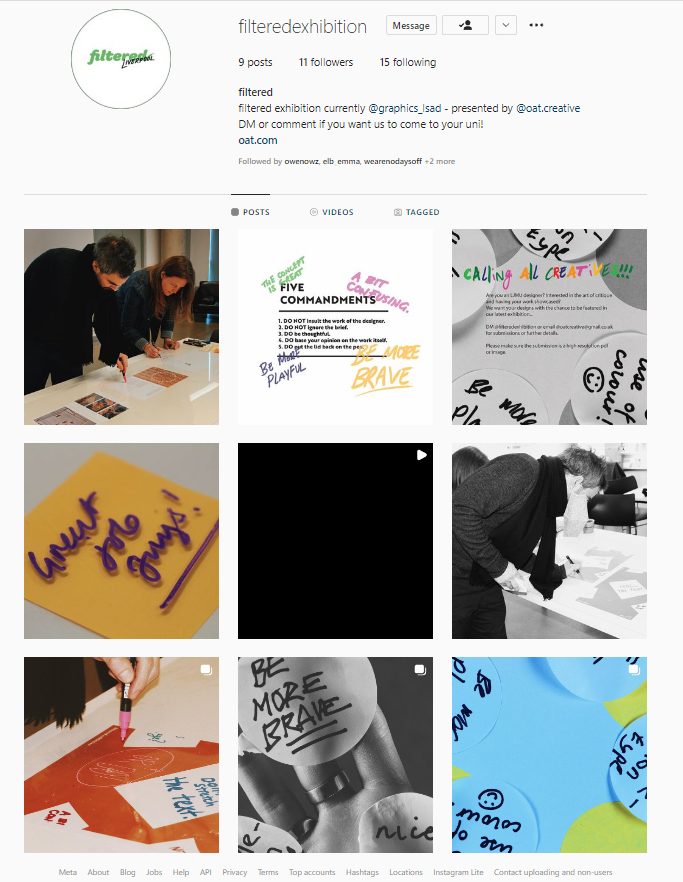The height and width of the screenshot is (882, 683).
Task: Click the Message button
Action: [411, 25]
